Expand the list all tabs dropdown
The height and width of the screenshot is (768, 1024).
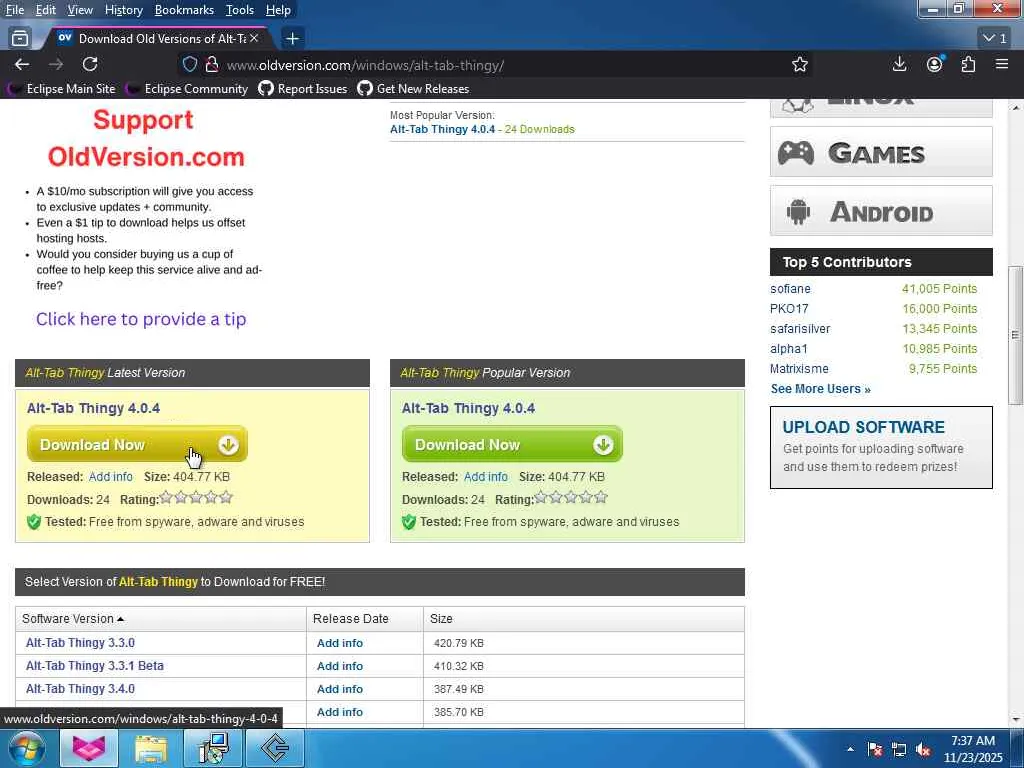point(995,39)
